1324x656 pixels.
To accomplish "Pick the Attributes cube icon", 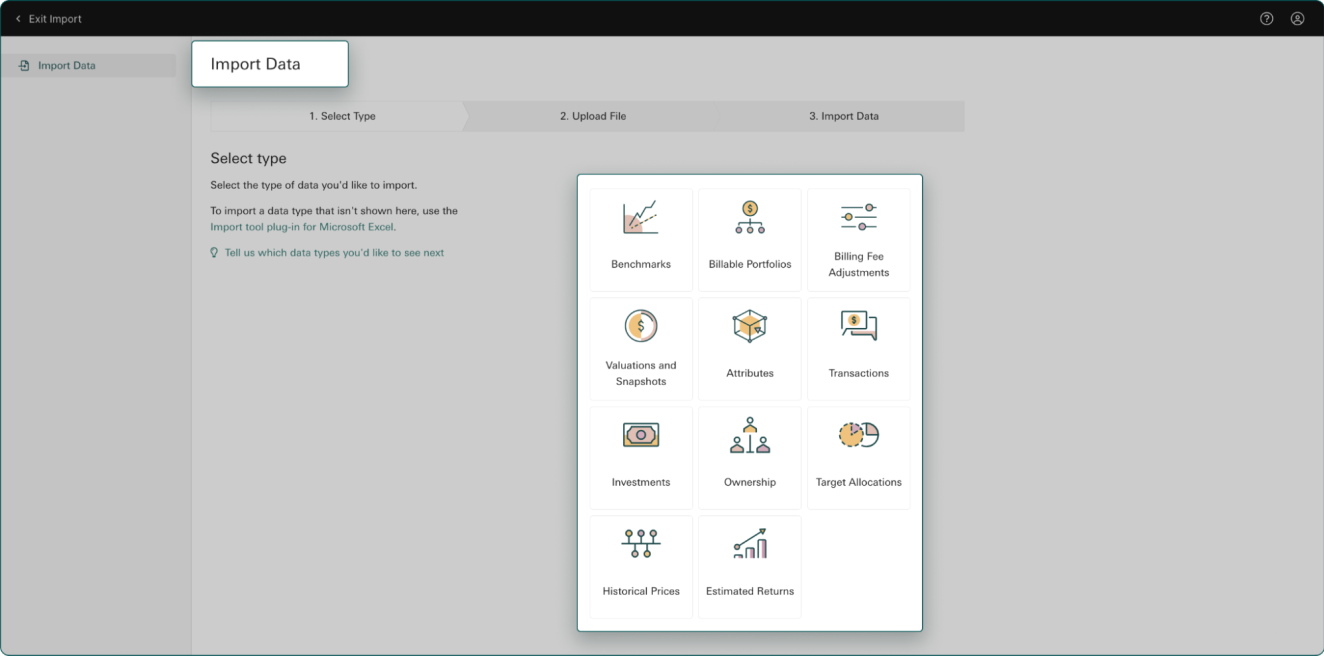I will click(x=749, y=326).
